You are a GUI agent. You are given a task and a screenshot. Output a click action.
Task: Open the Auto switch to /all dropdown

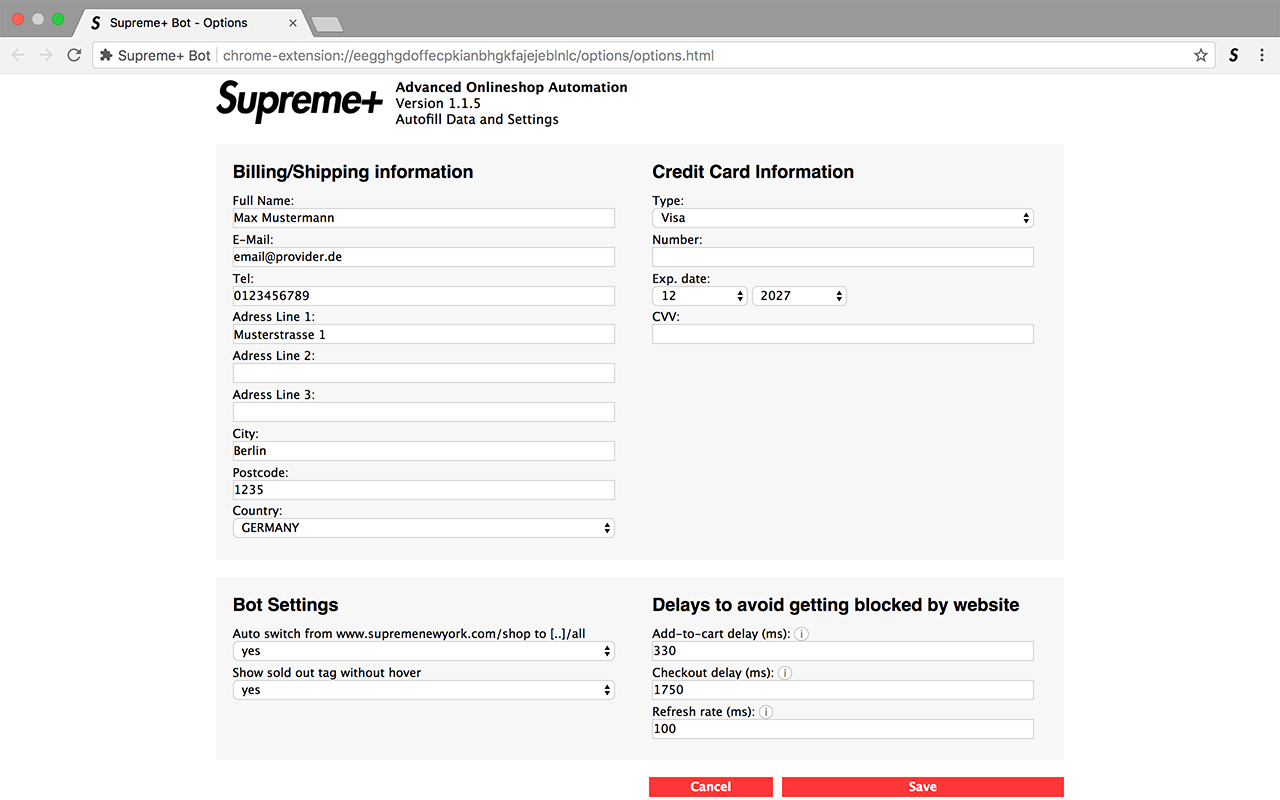coord(424,651)
